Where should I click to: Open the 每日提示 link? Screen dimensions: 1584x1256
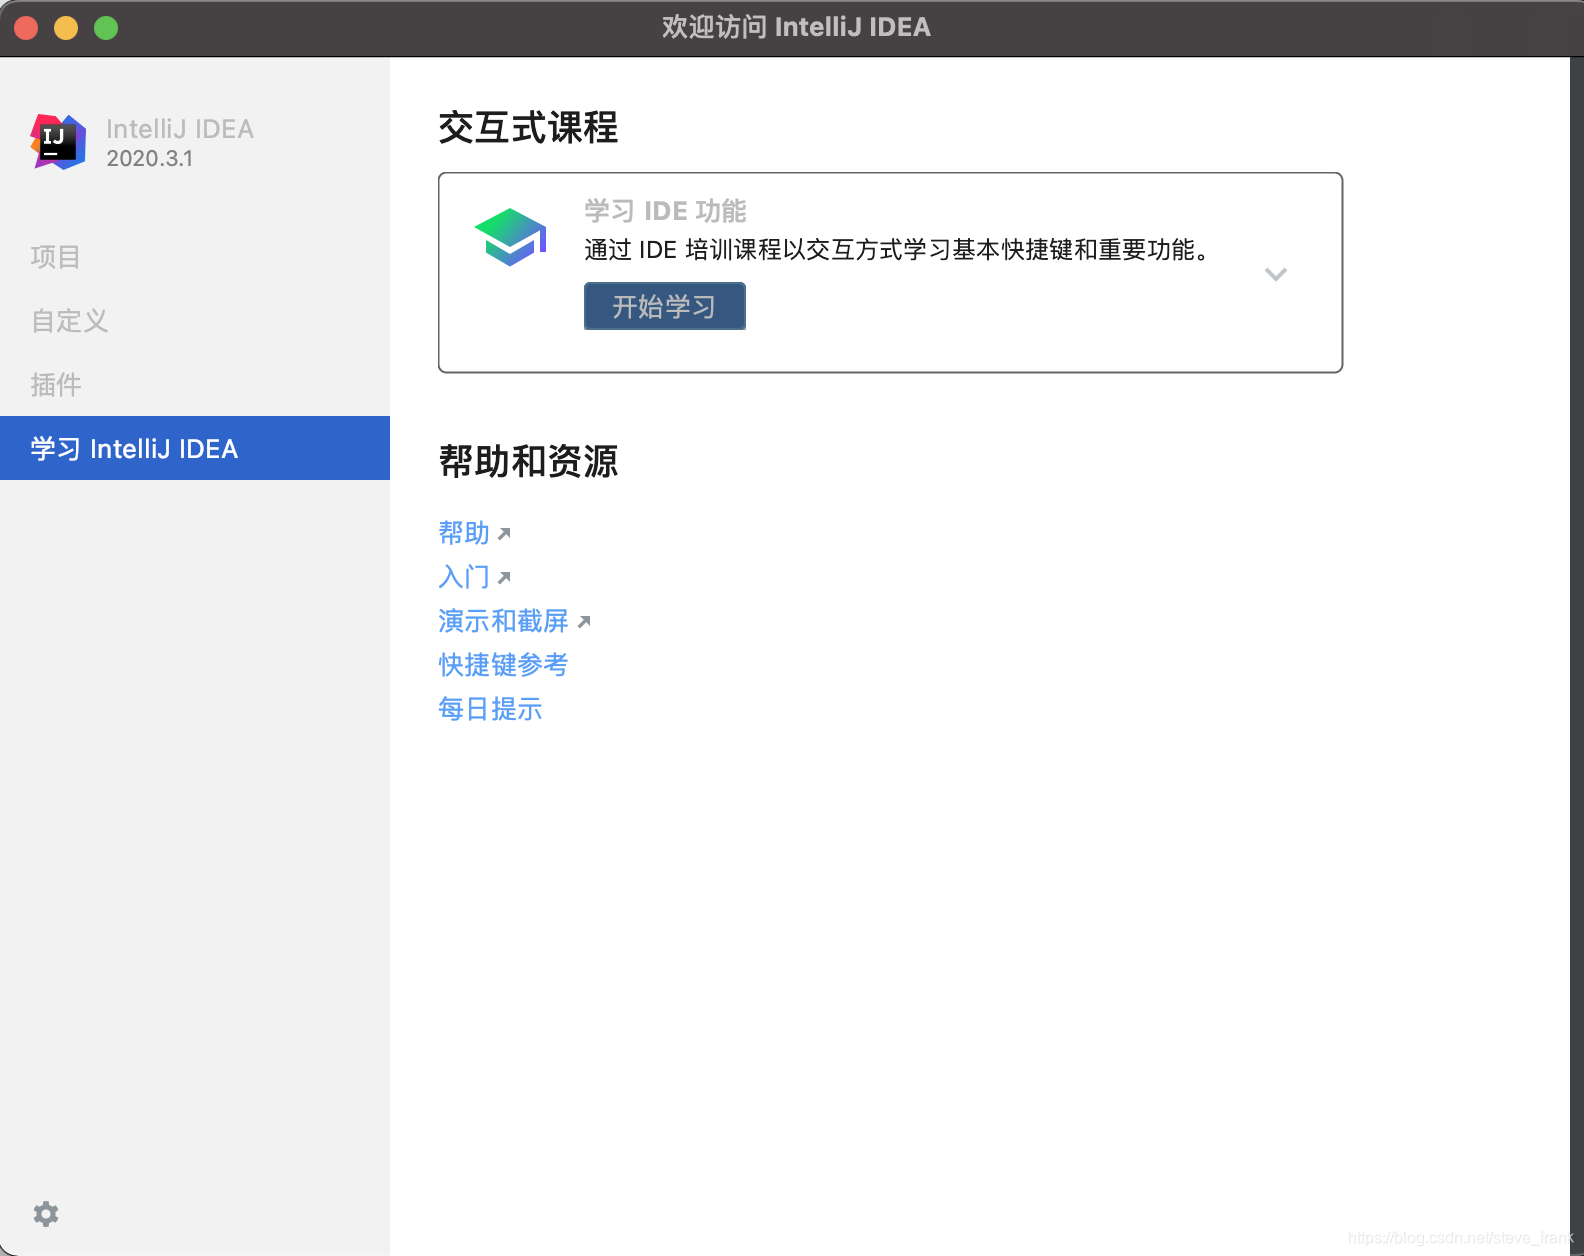click(490, 709)
